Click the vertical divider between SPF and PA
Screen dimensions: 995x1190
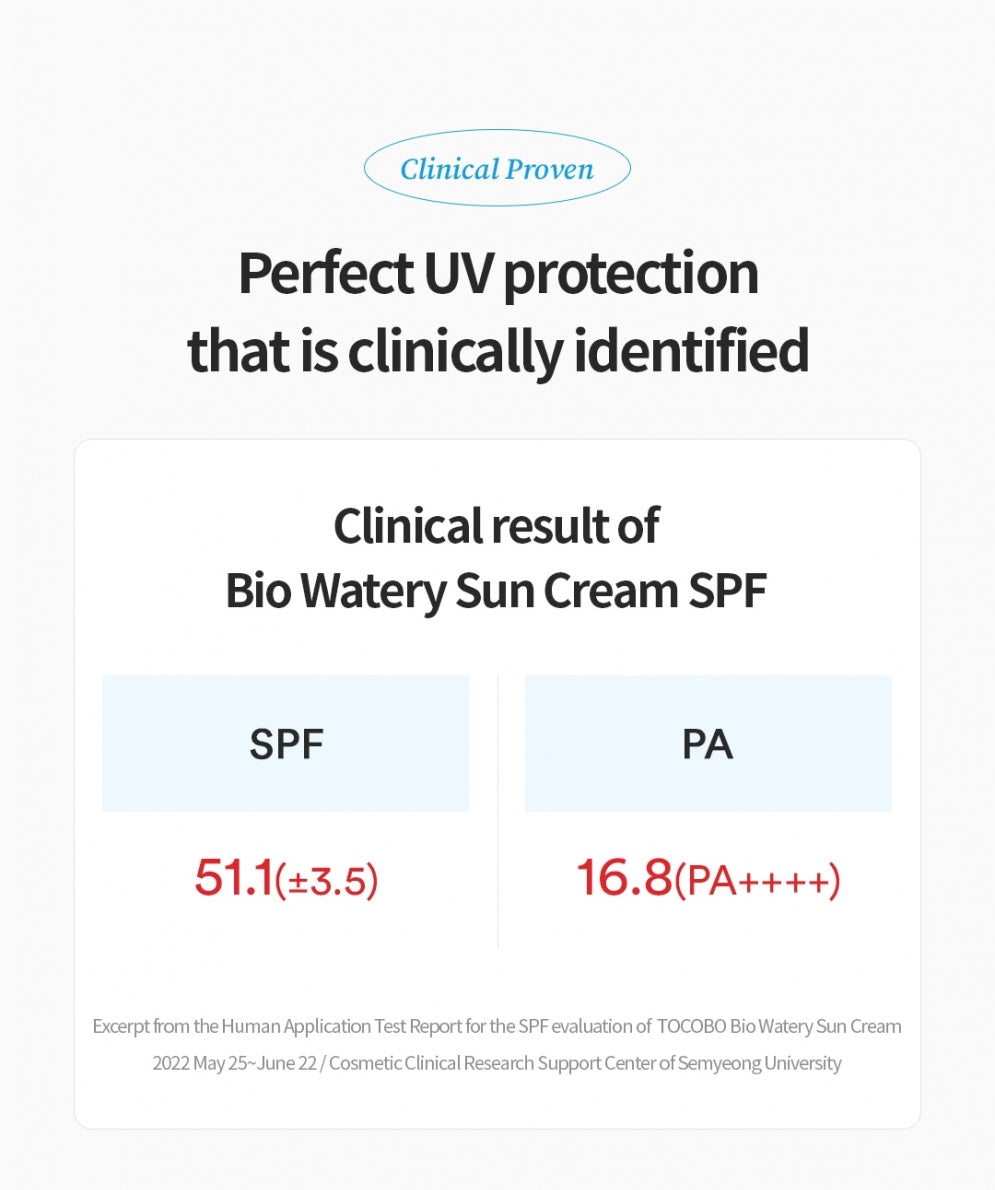tap(498, 810)
